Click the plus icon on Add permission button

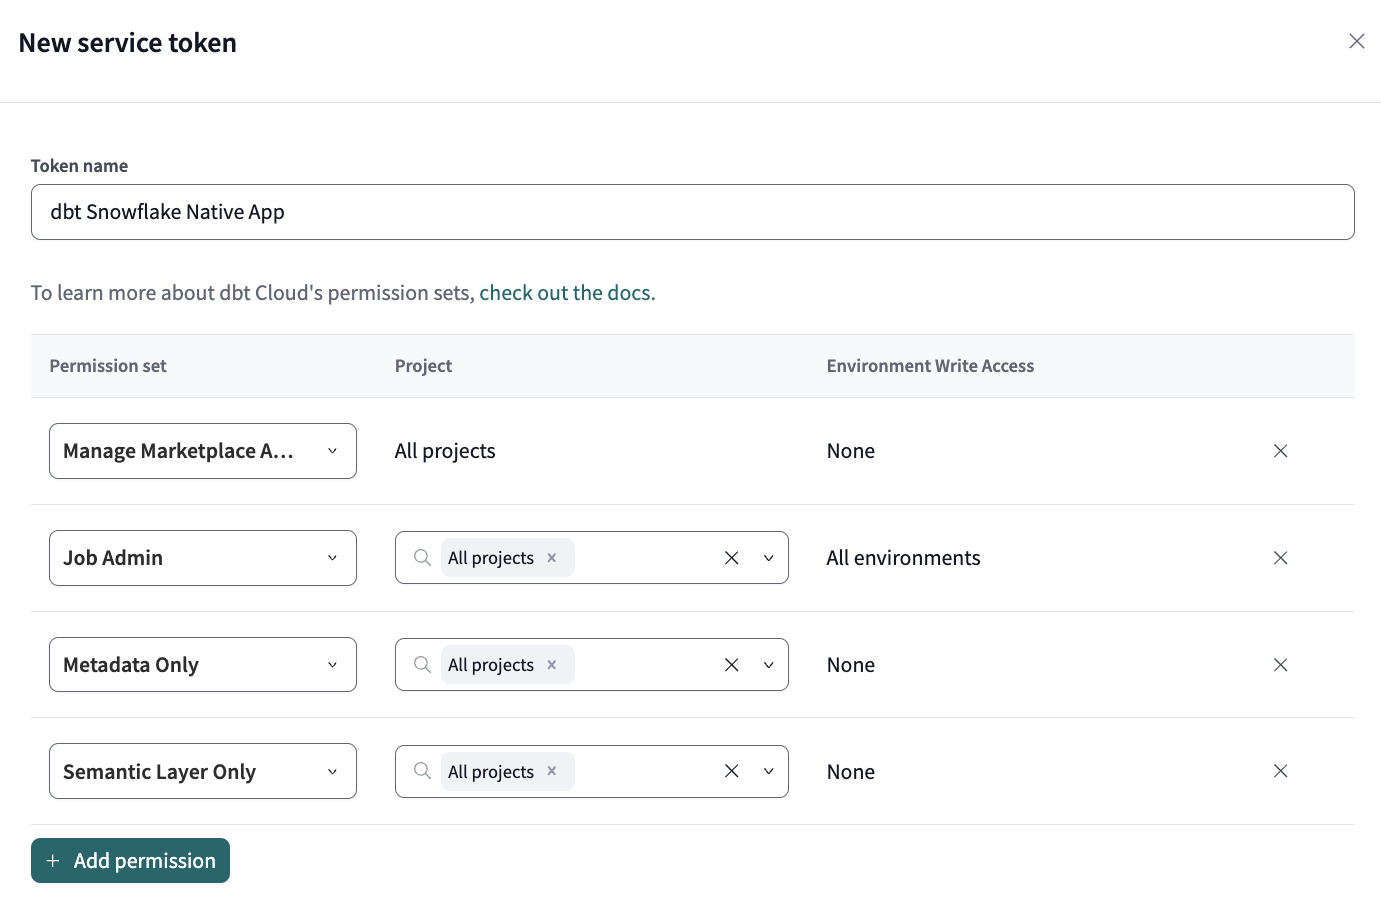click(53, 860)
